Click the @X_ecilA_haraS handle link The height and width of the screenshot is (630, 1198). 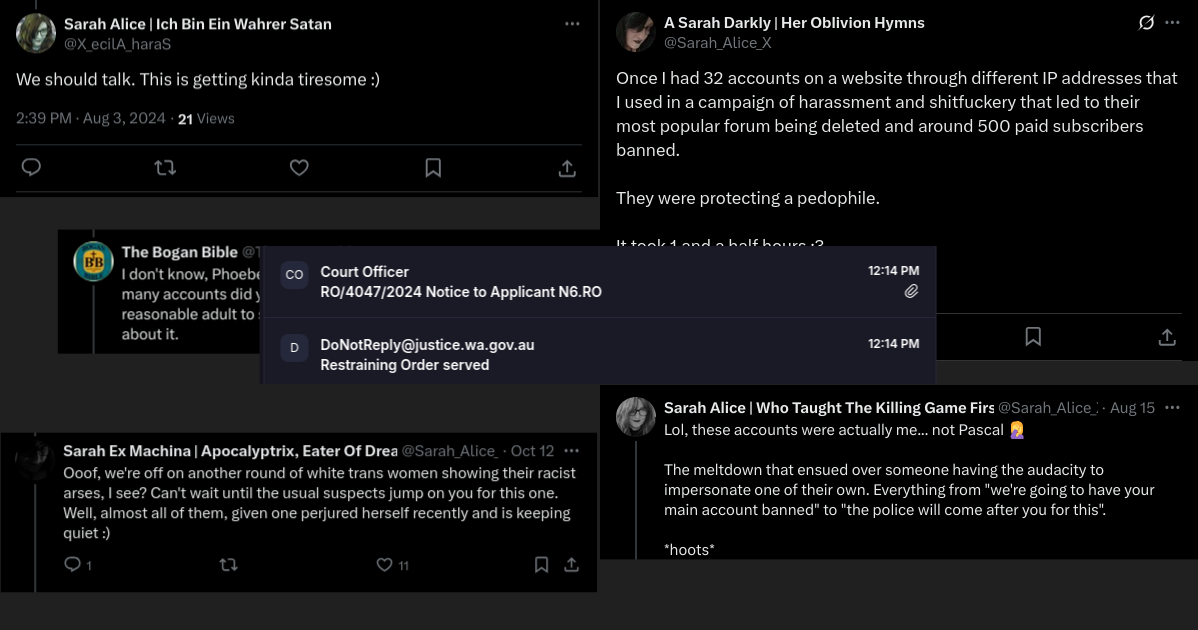coord(117,44)
